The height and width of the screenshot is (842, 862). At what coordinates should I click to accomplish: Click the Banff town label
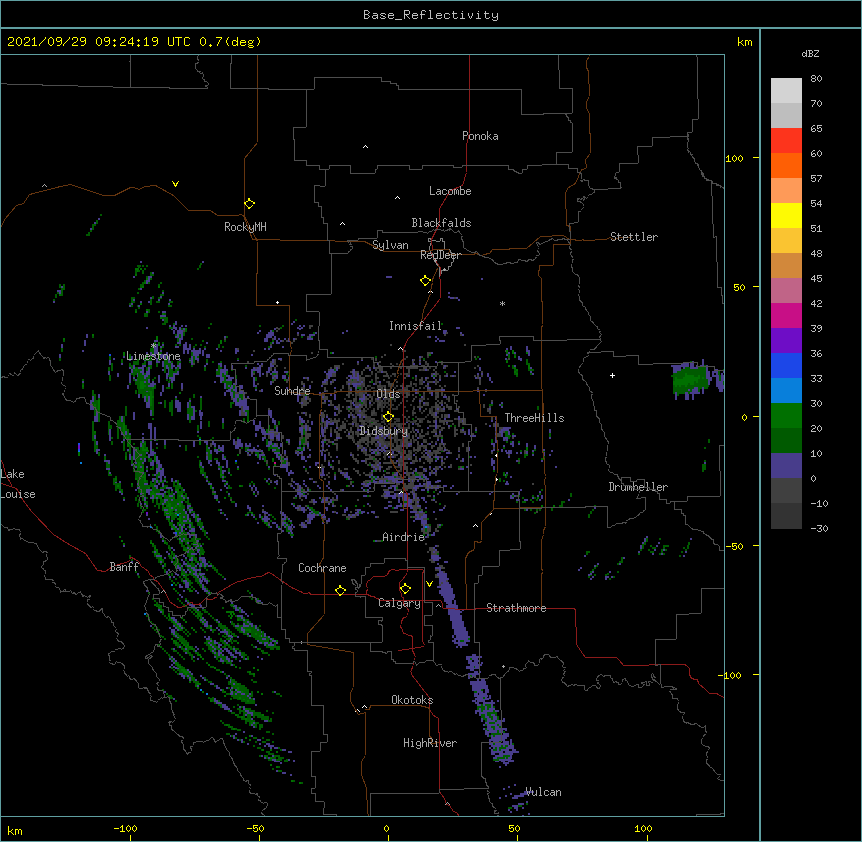pyautogui.click(x=124, y=567)
